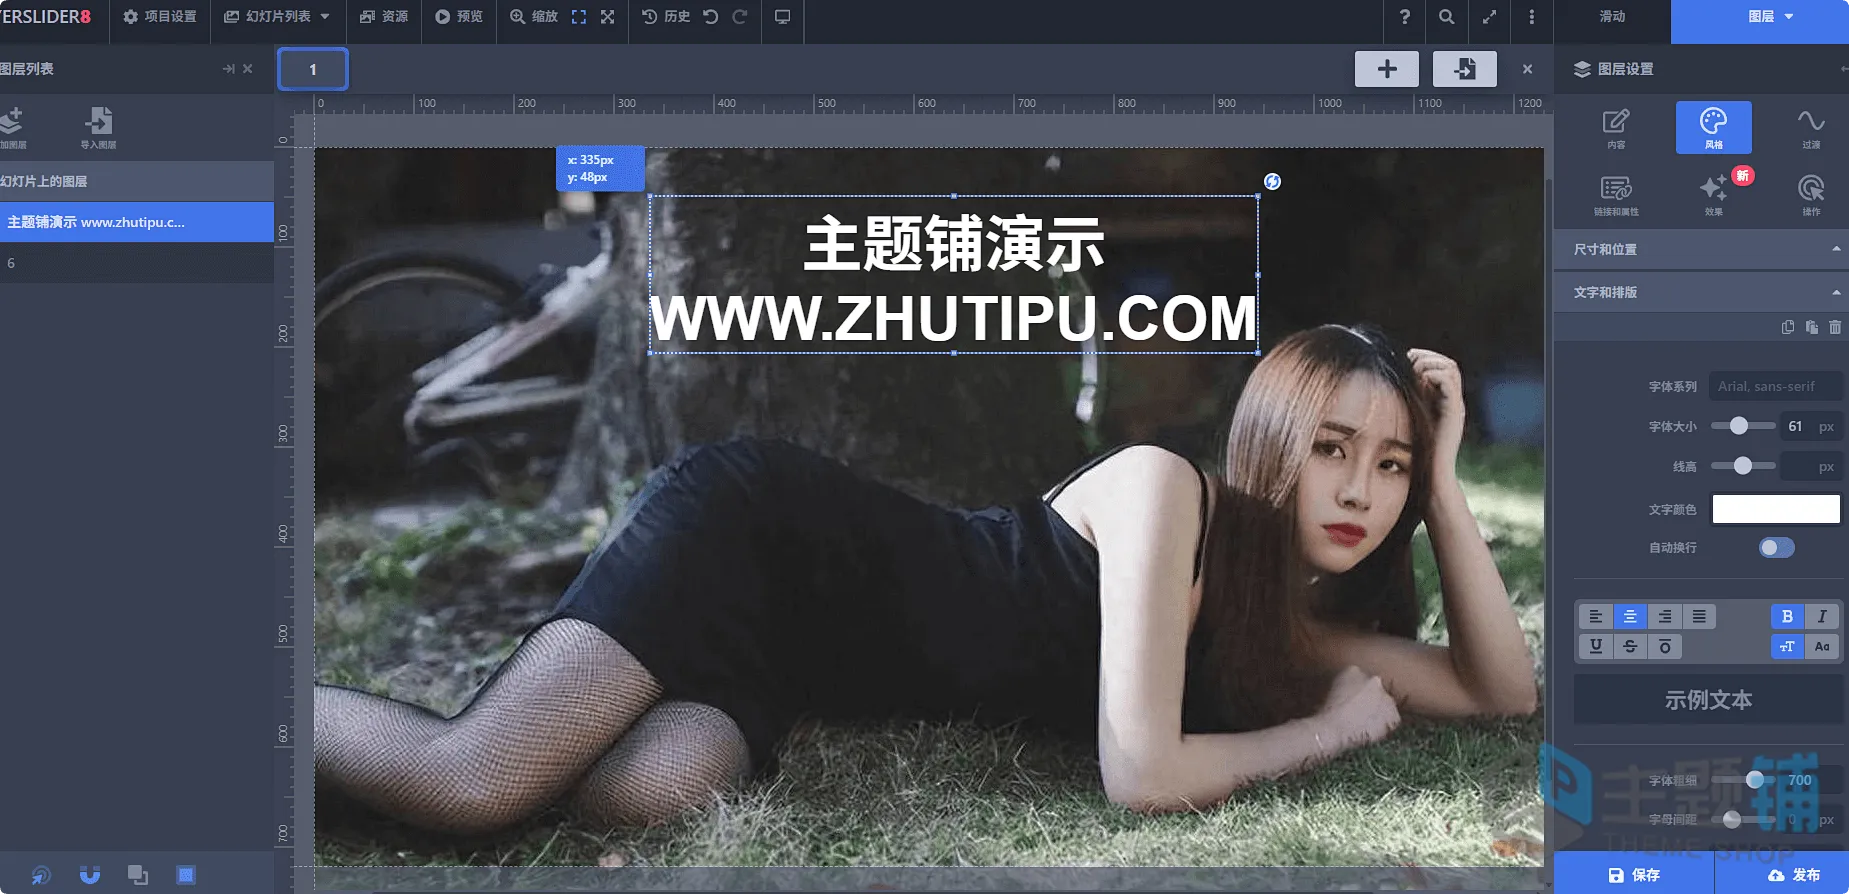The image size is (1849, 894).
Task: Open the help question mark icon
Action: click(1405, 17)
